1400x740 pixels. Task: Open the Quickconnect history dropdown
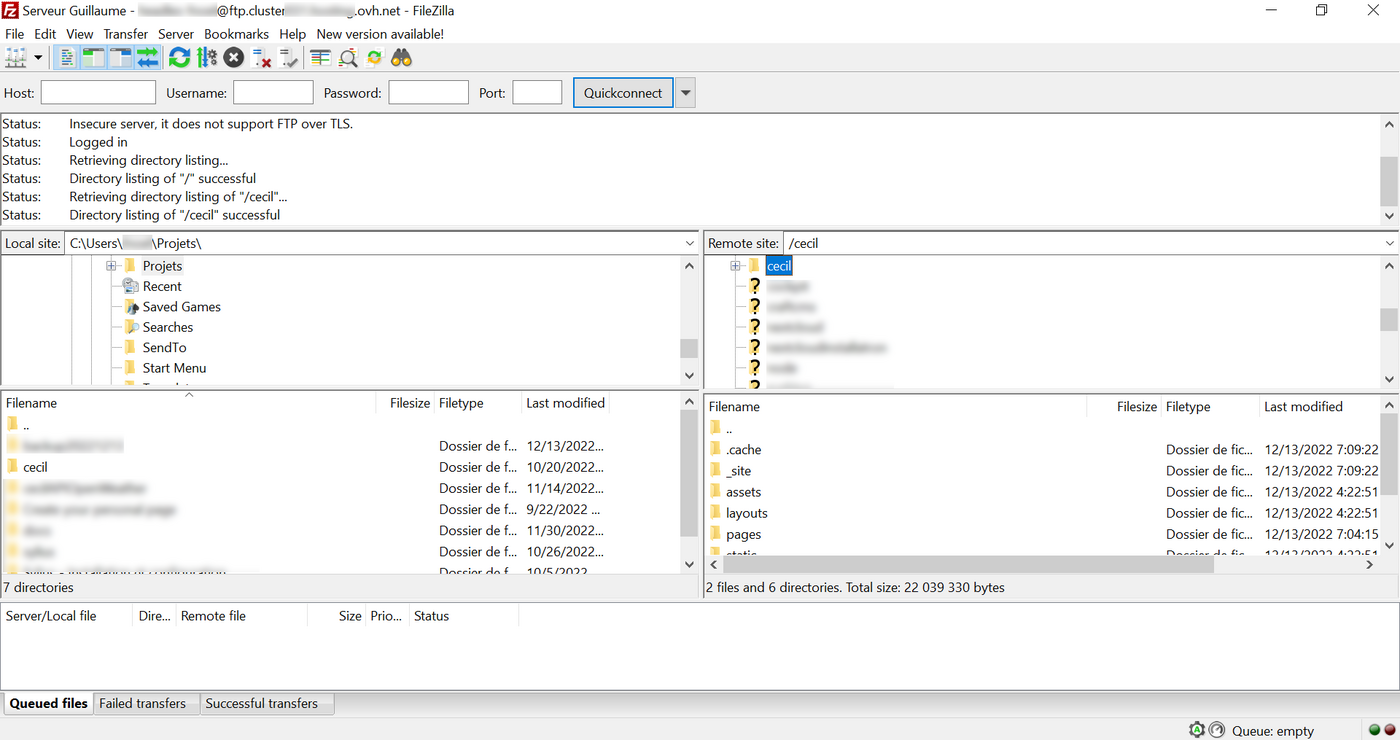[685, 92]
